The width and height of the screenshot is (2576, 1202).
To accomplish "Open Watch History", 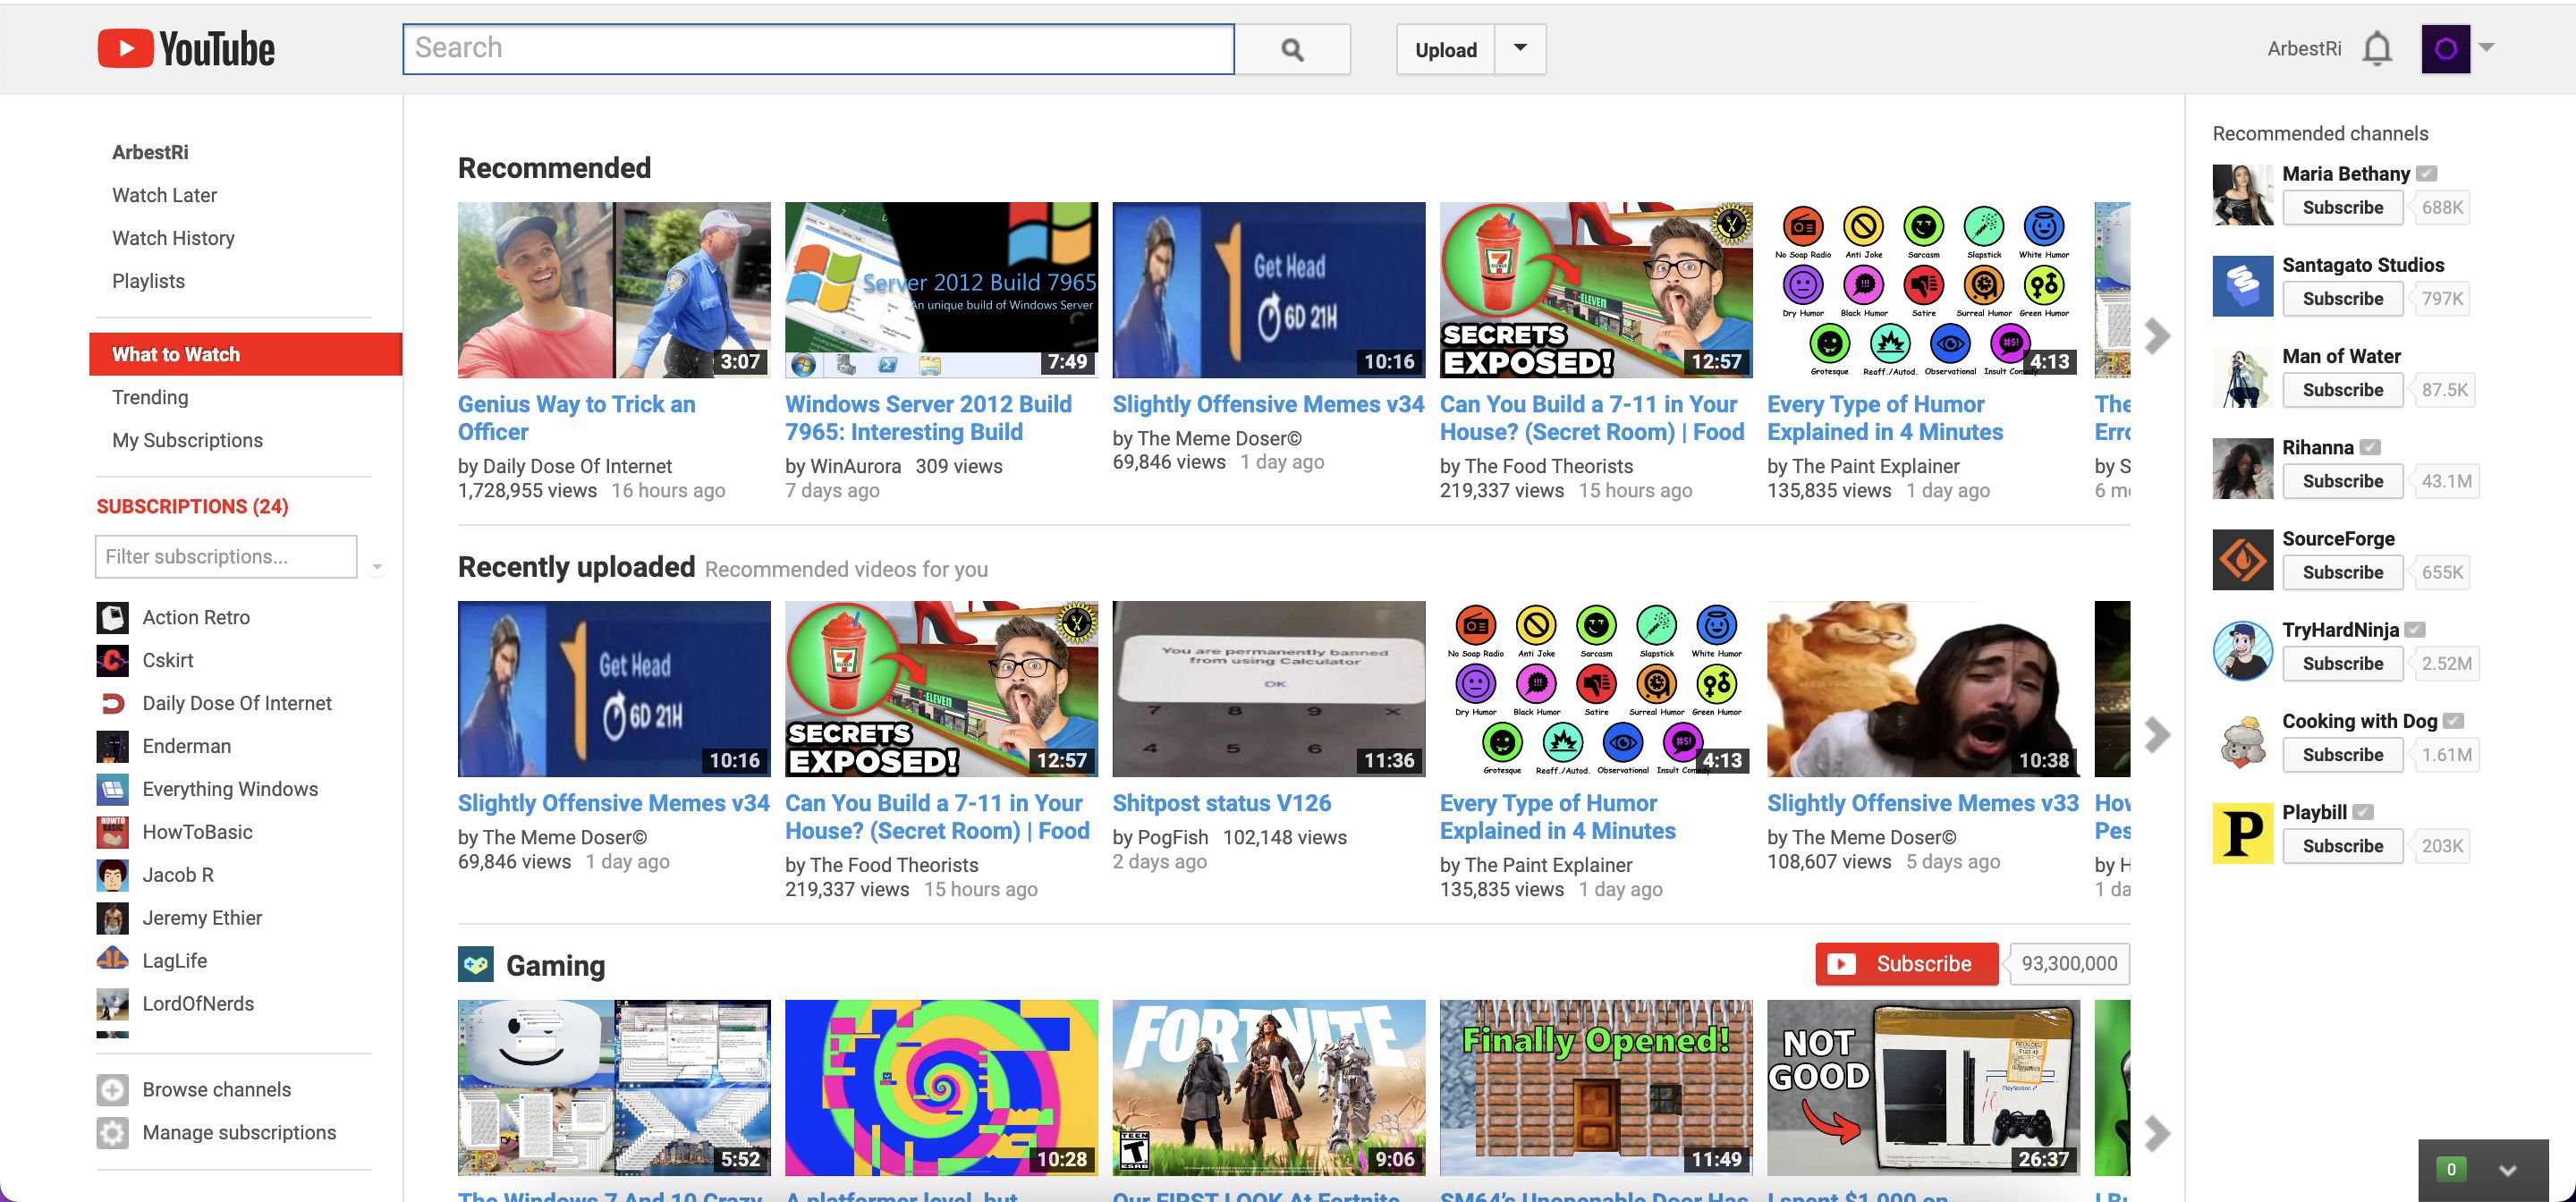I will (x=173, y=238).
